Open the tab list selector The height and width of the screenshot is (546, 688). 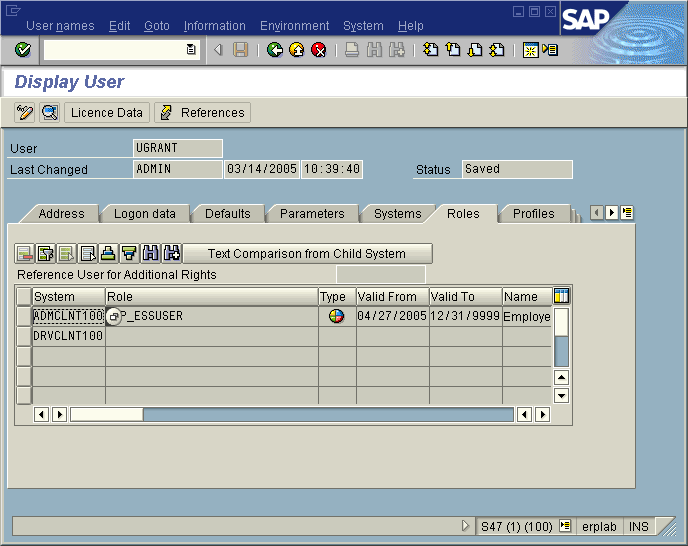click(x=627, y=213)
